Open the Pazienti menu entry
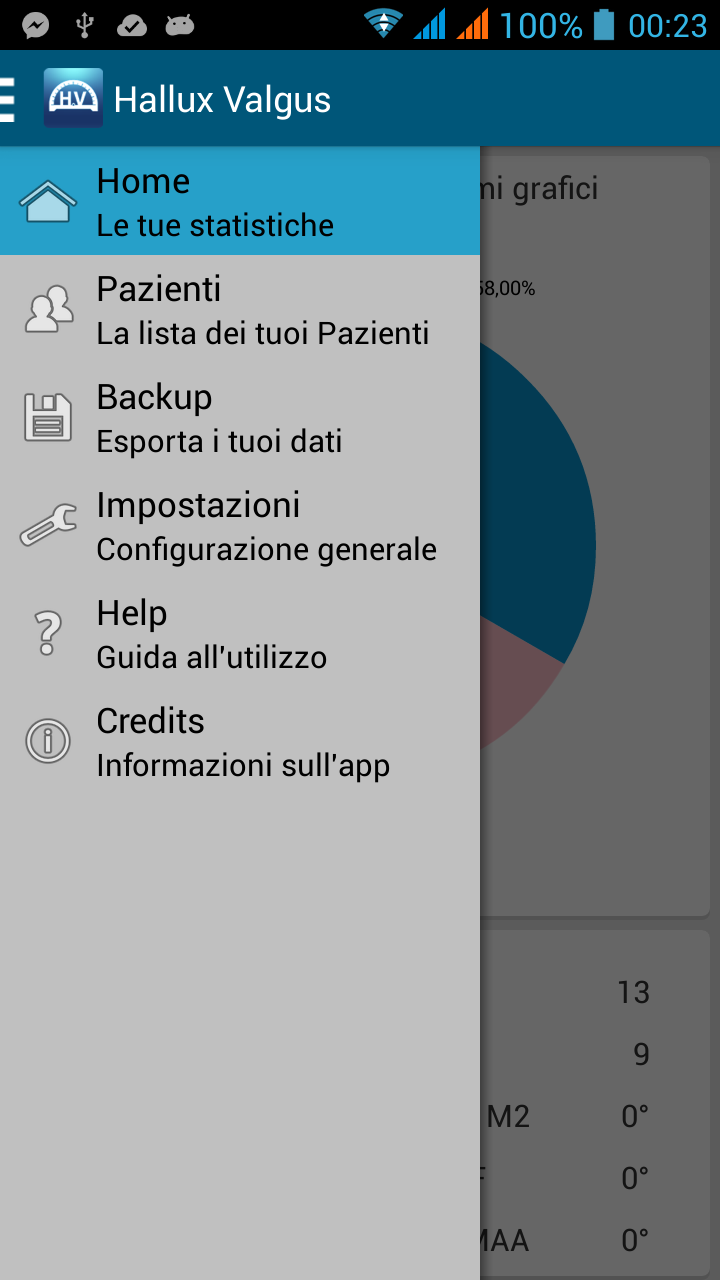Image resolution: width=720 pixels, height=1280 pixels. click(x=159, y=289)
